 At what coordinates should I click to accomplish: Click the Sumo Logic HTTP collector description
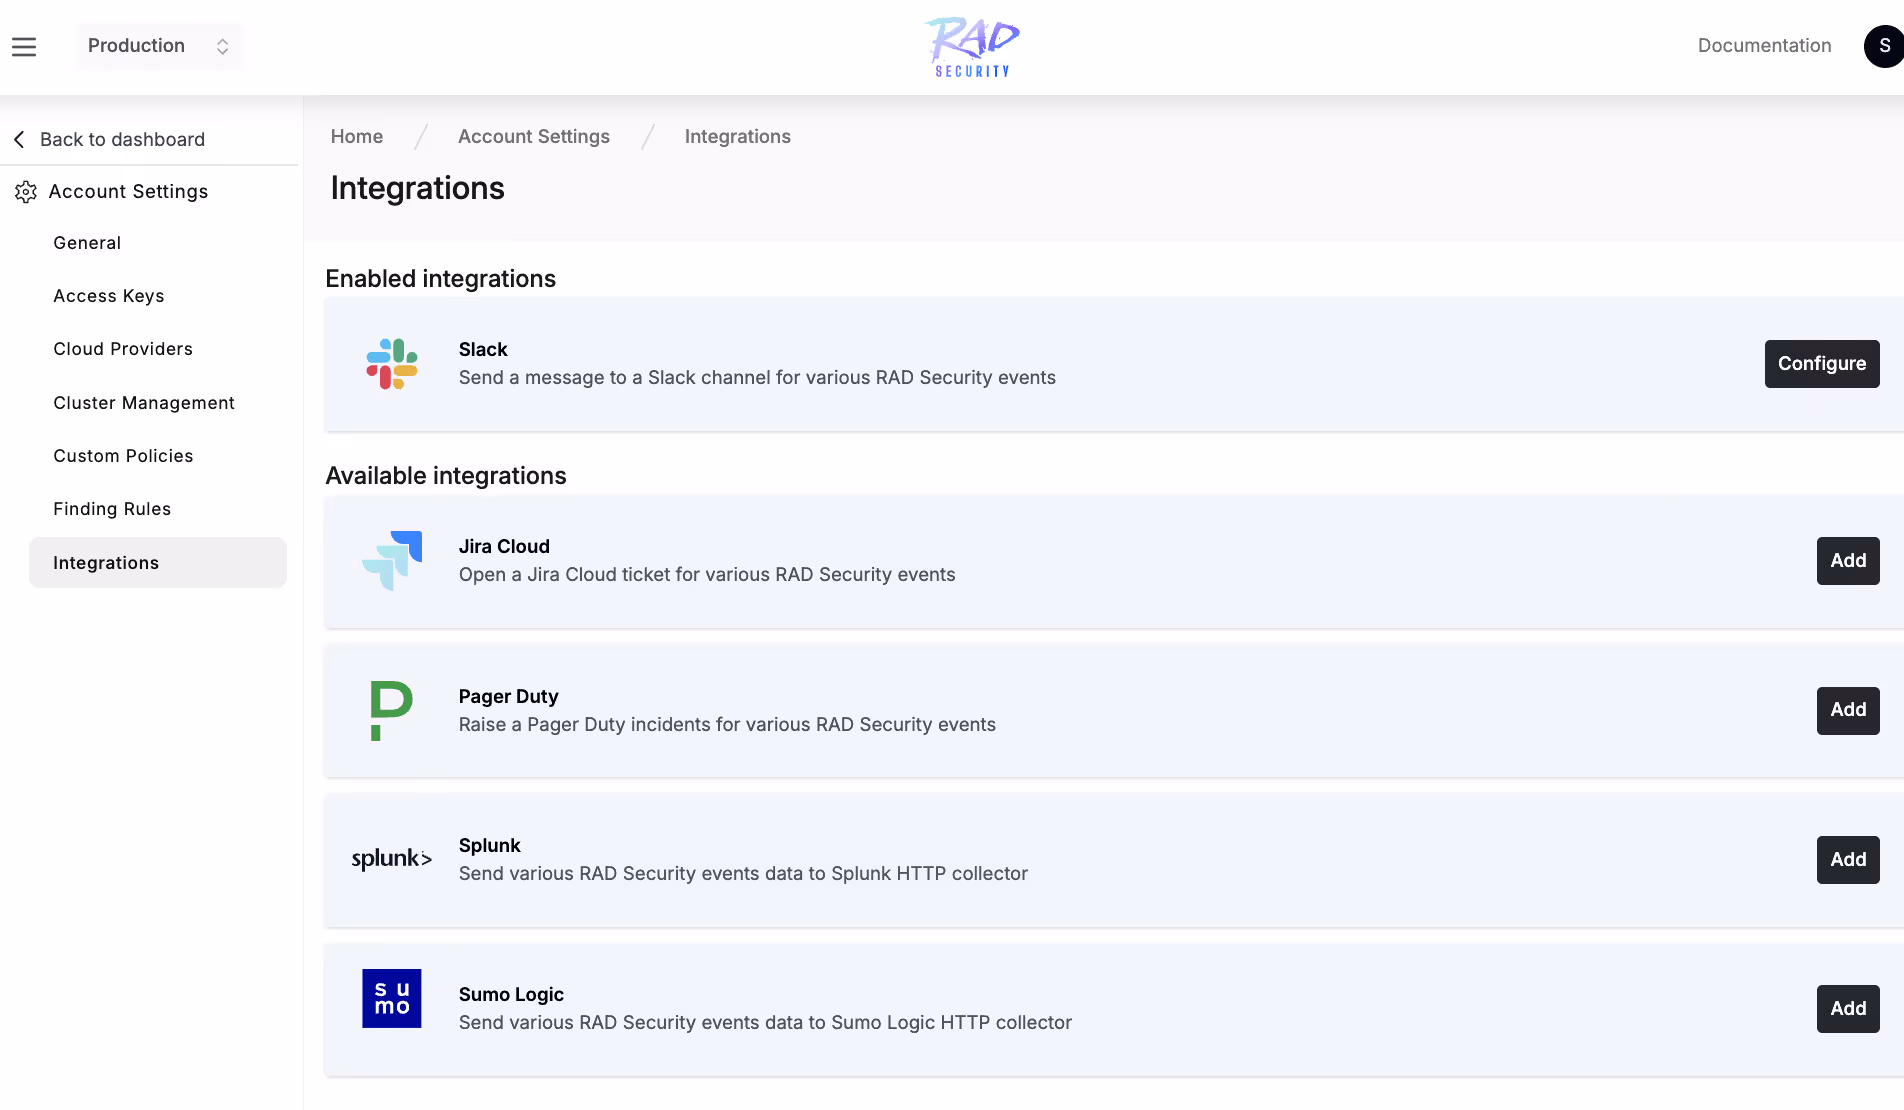[765, 1022]
